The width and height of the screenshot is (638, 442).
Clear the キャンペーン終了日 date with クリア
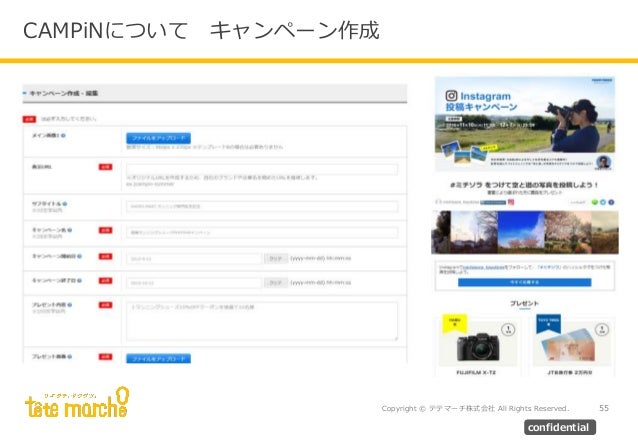(276, 283)
